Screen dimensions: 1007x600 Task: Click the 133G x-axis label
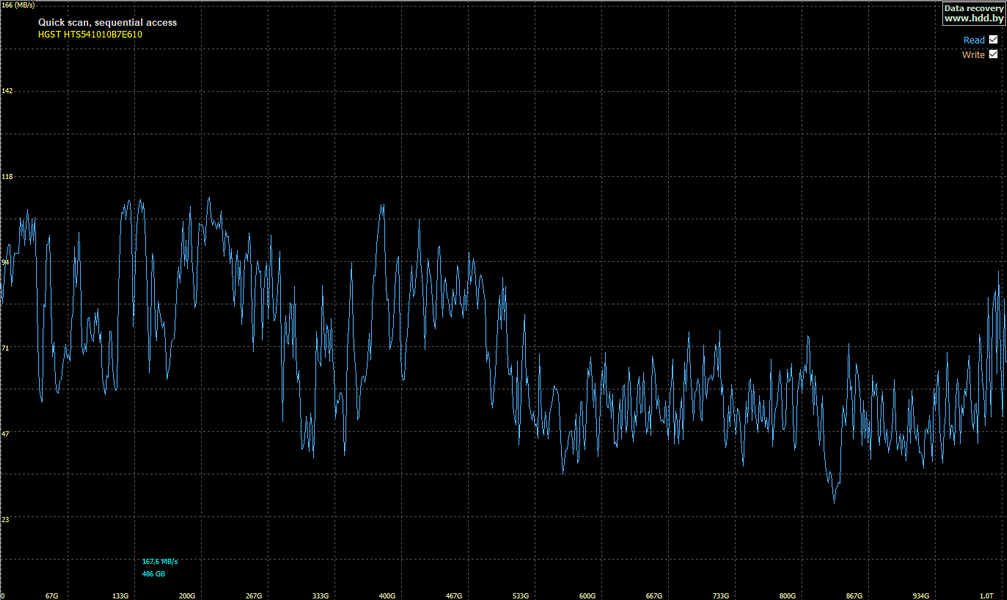point(120,596)
